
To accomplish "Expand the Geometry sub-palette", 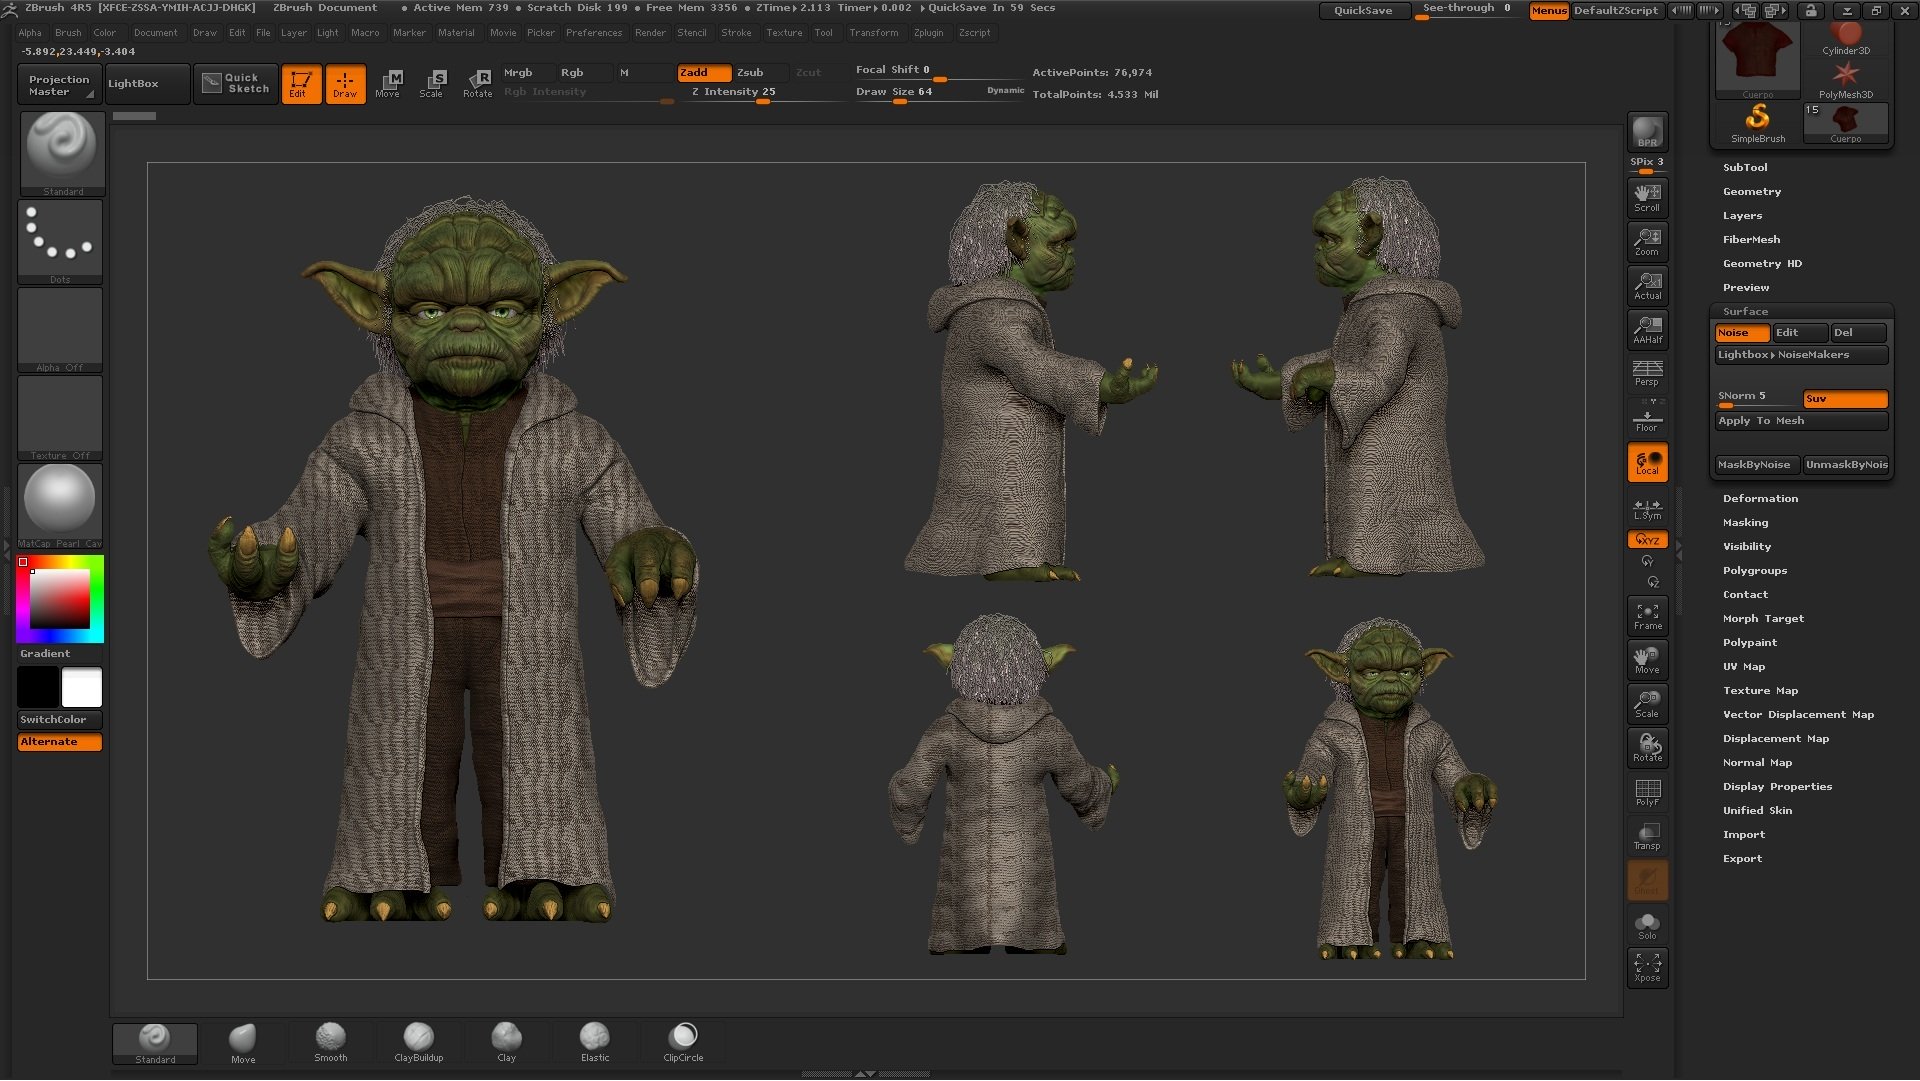I will coord(1751,192).
